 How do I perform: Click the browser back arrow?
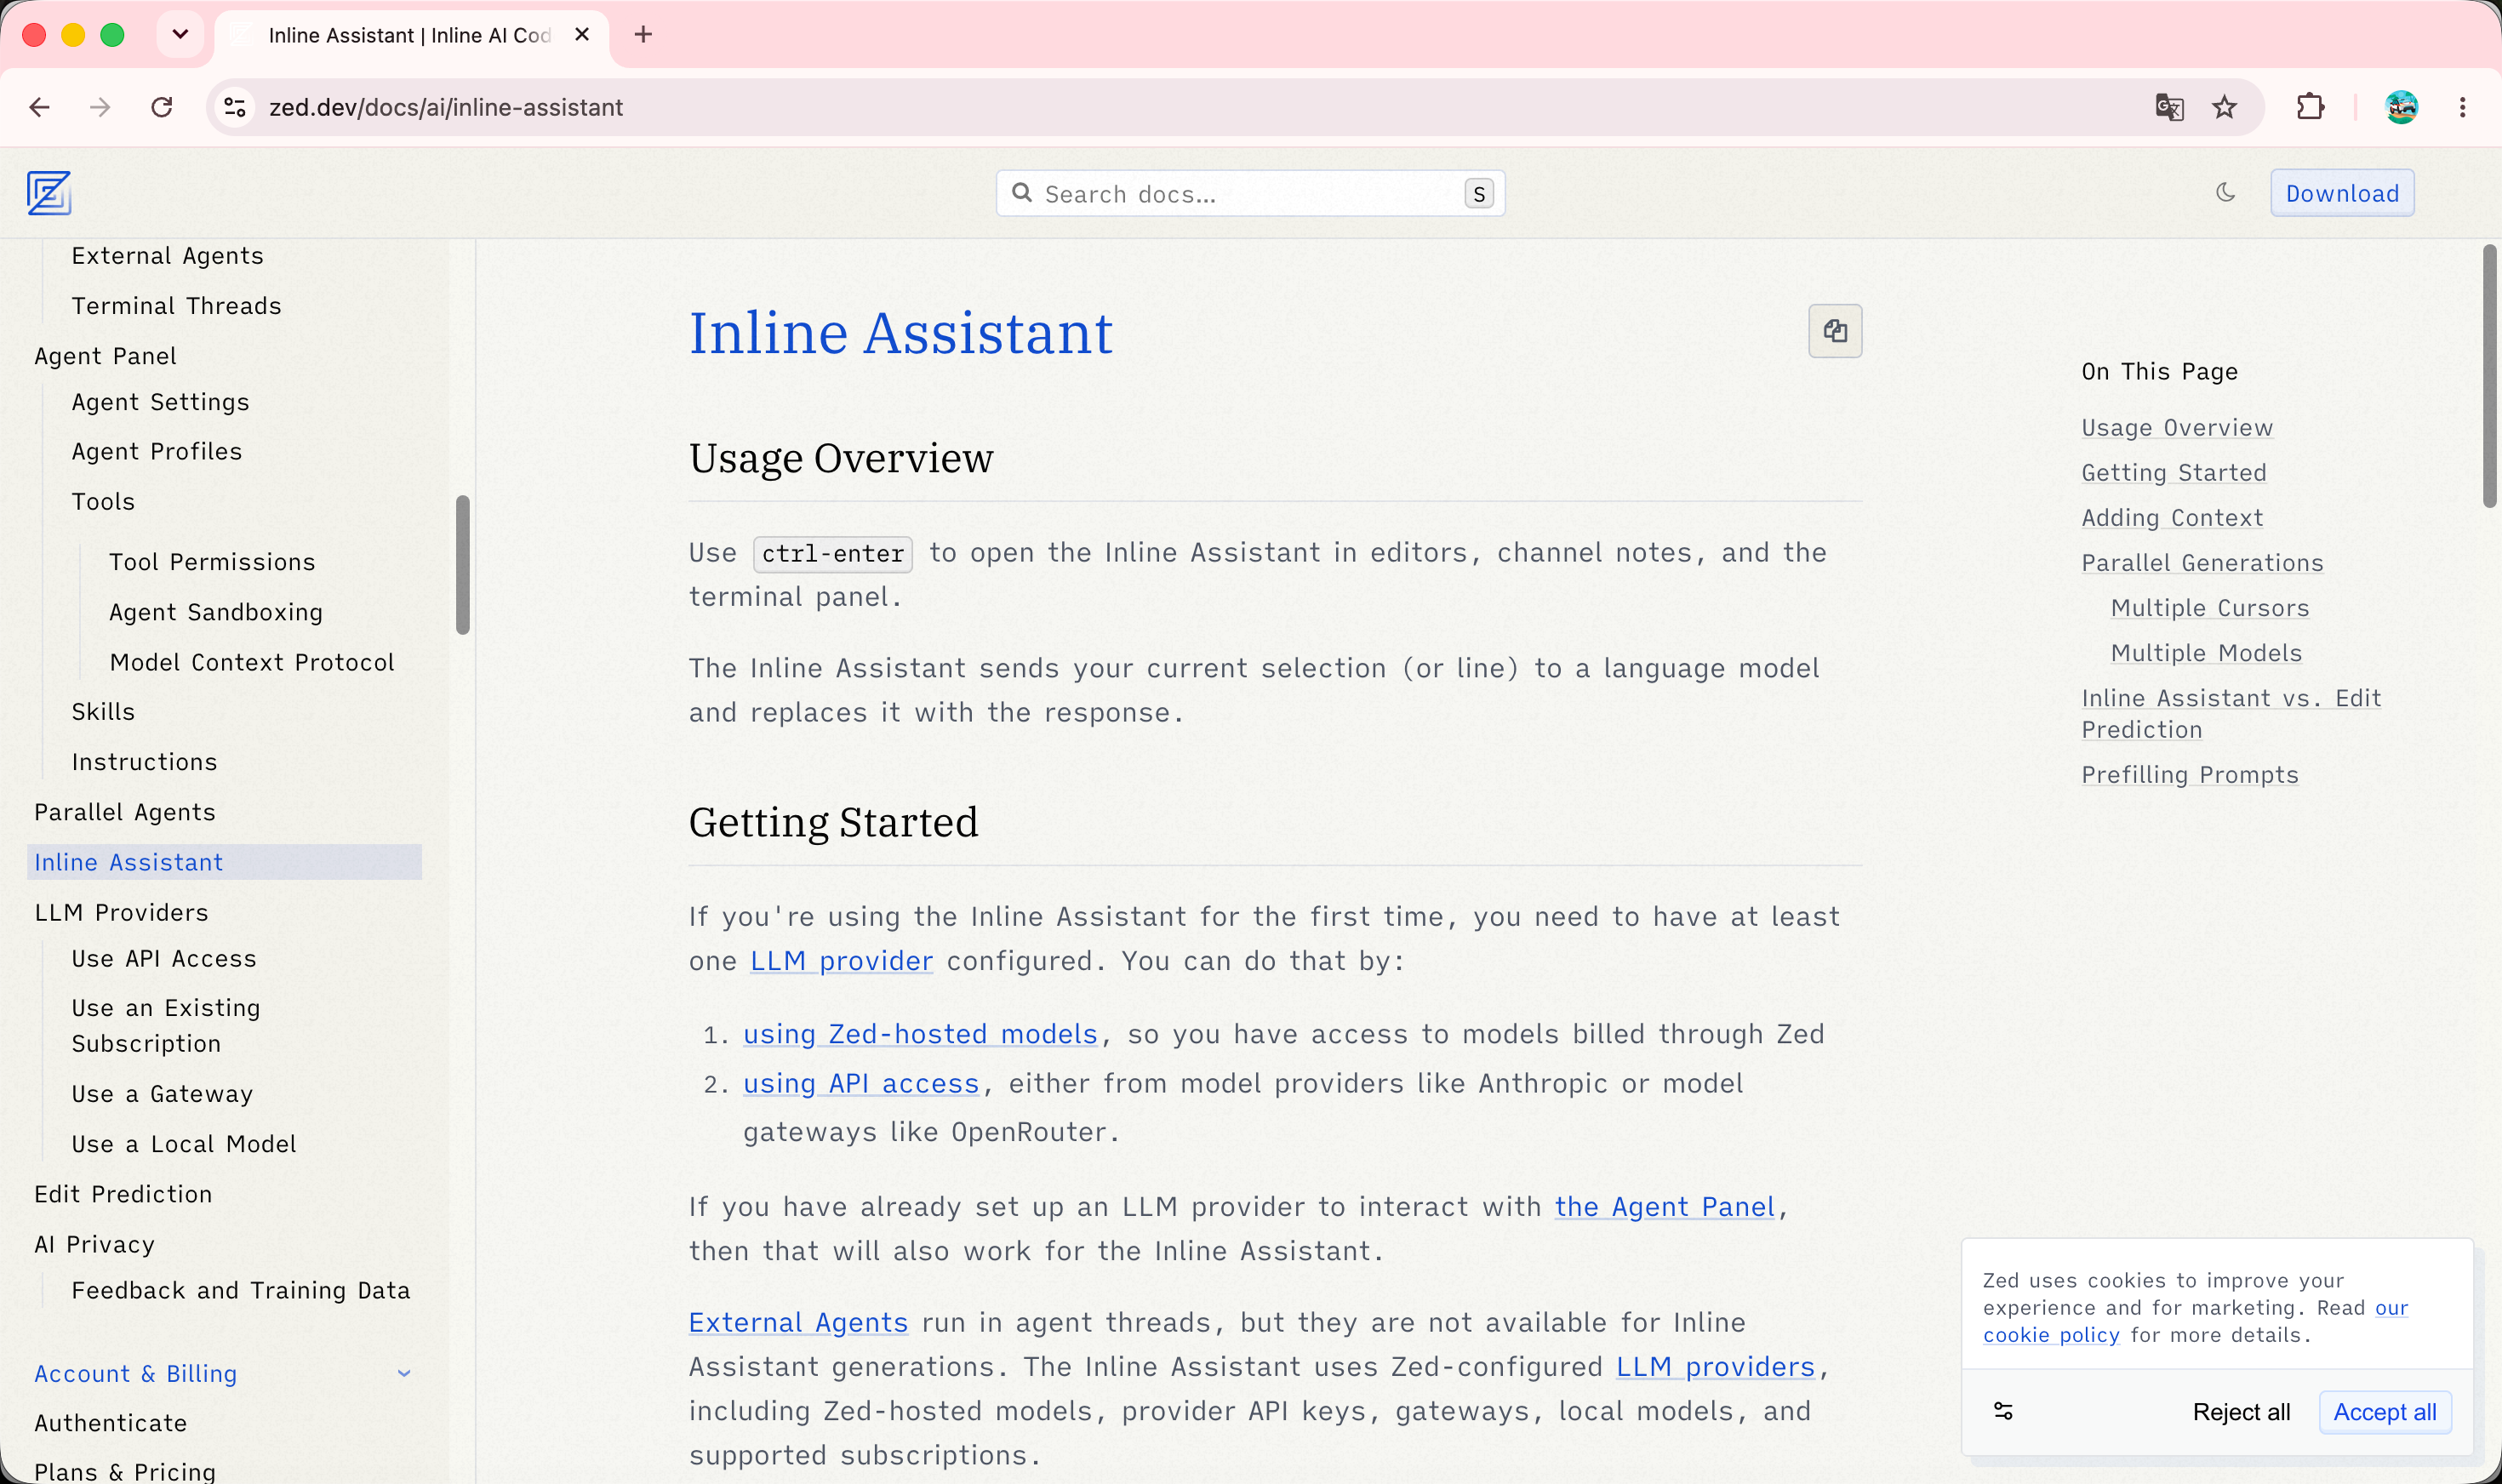[40, 107]
